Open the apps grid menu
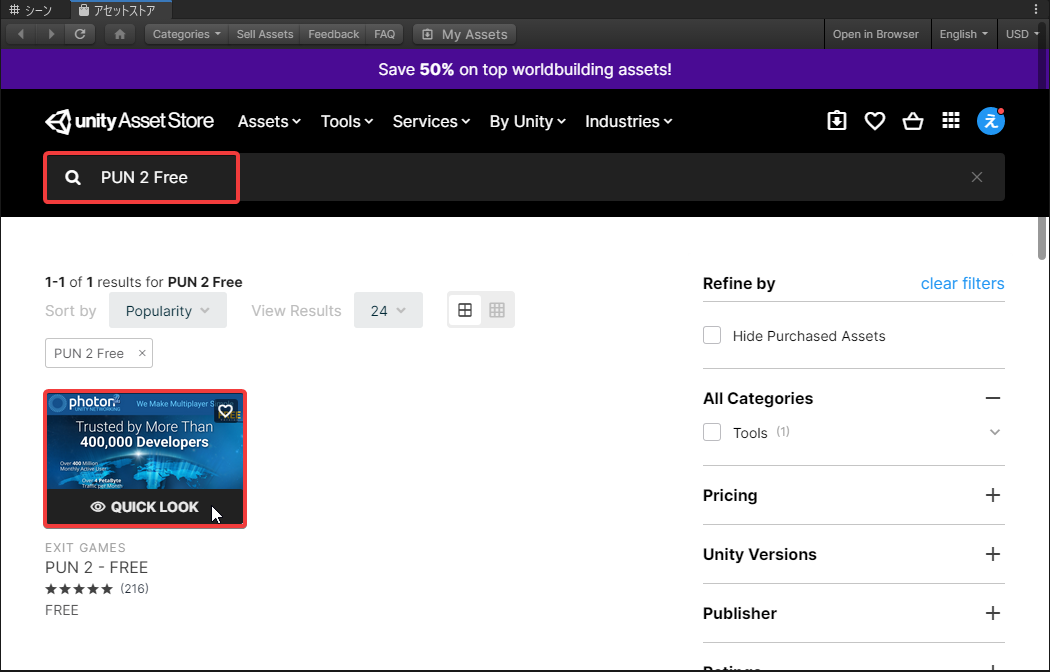 click(x=951, y=120)
